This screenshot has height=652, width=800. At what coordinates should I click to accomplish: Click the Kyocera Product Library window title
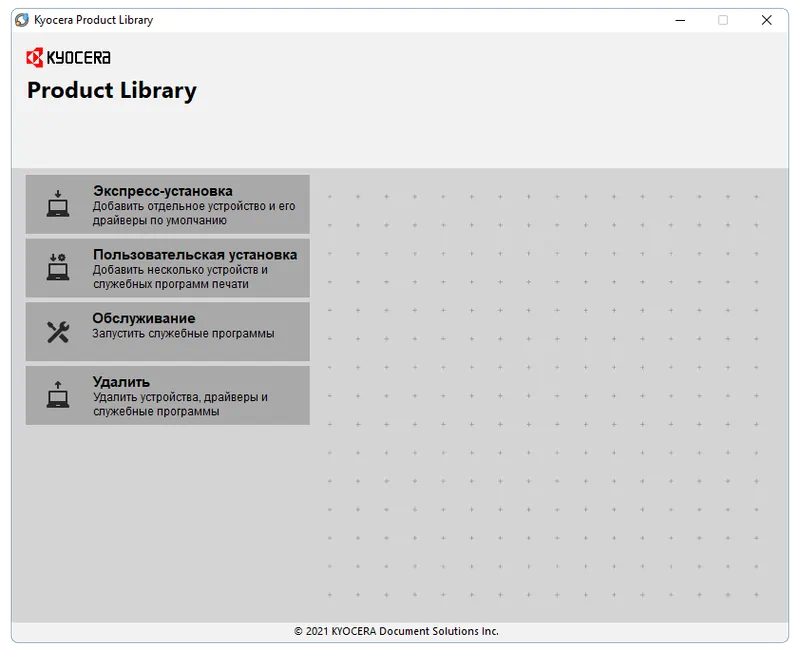[93, 20]
